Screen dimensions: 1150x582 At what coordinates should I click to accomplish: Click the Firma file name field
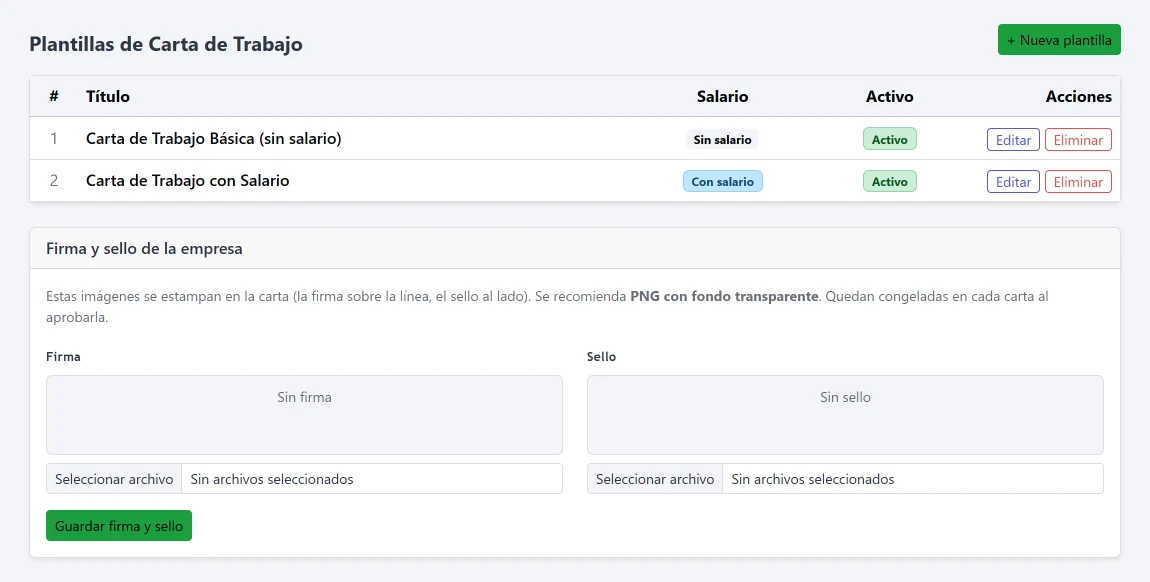[x=372, y=479]
